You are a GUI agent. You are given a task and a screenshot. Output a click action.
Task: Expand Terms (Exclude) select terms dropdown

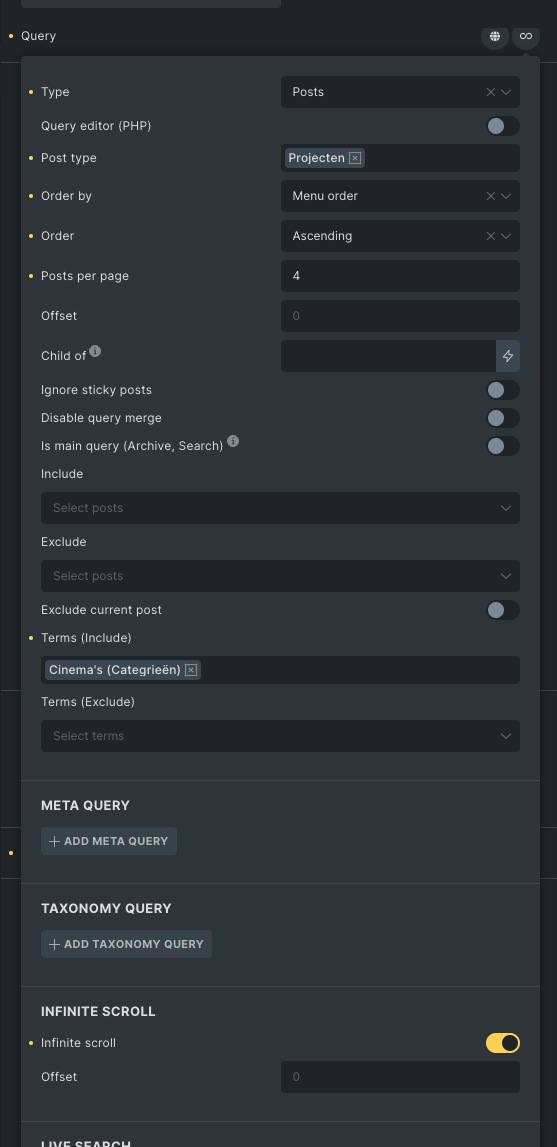point(280,736)
